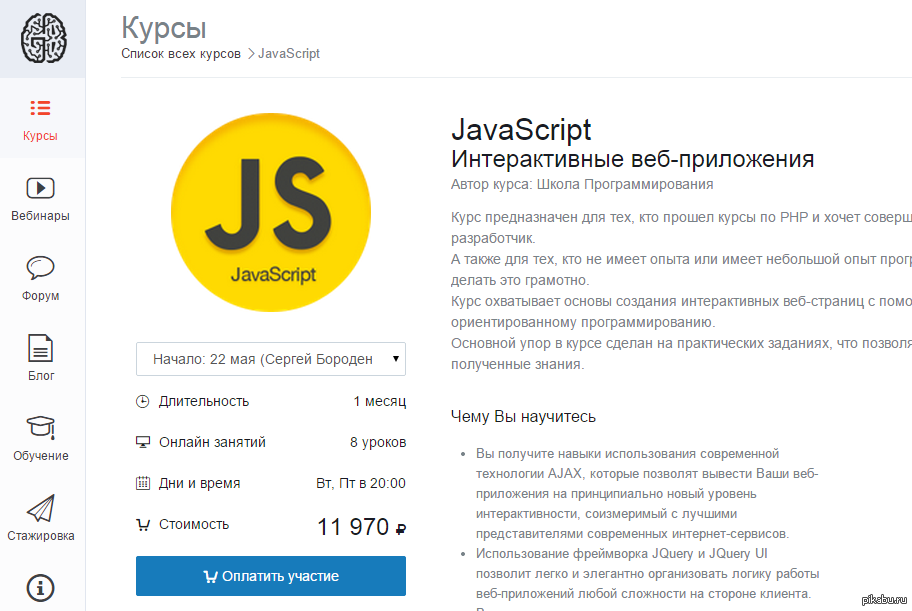
Task: Click the yellow JS course logo image
Action: (271, 212)
